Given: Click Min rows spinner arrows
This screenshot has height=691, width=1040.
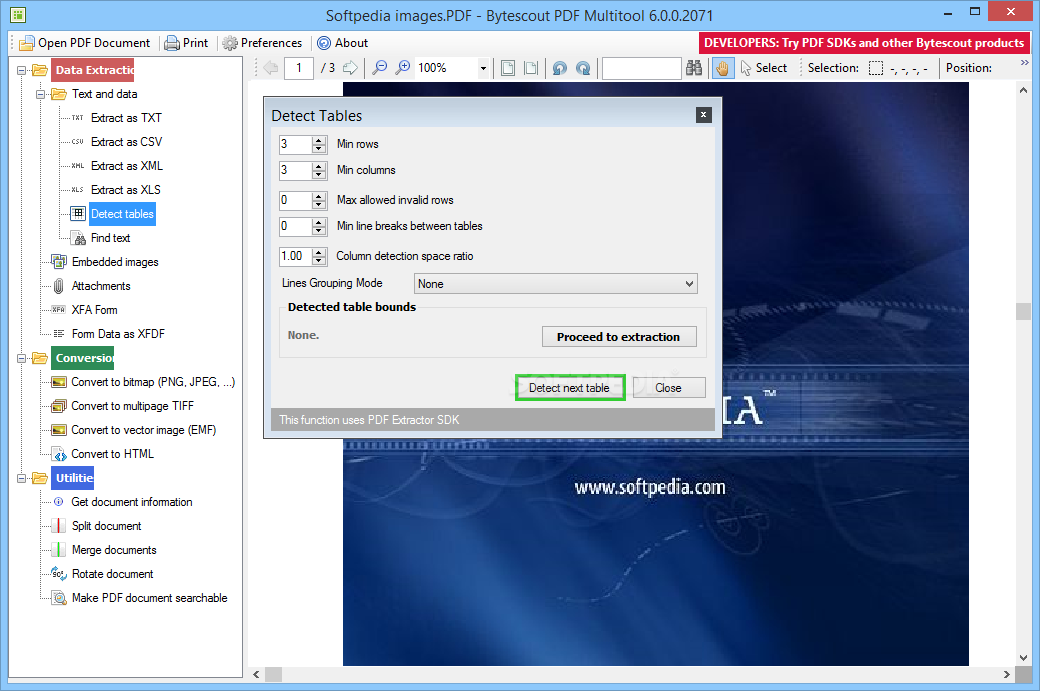Looking at the screenshot, I should coord(319,144).
